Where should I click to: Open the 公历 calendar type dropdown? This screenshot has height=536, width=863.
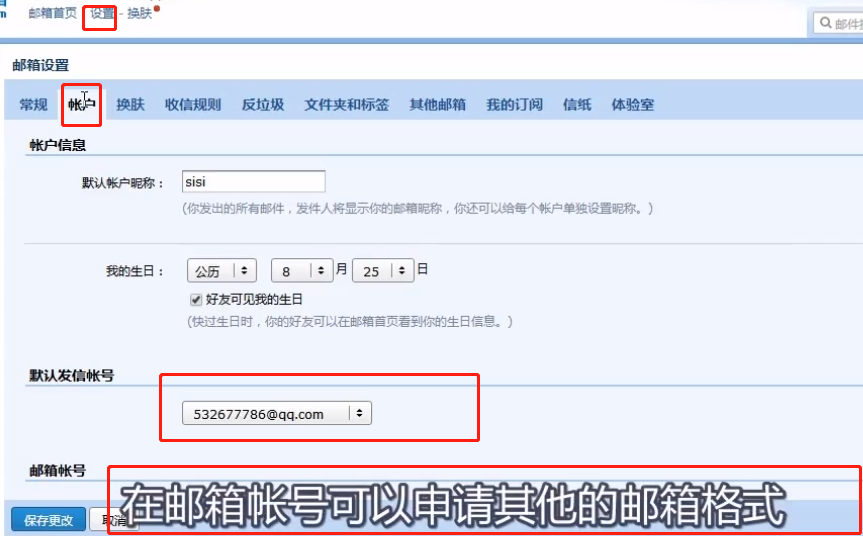click(221, 271)
